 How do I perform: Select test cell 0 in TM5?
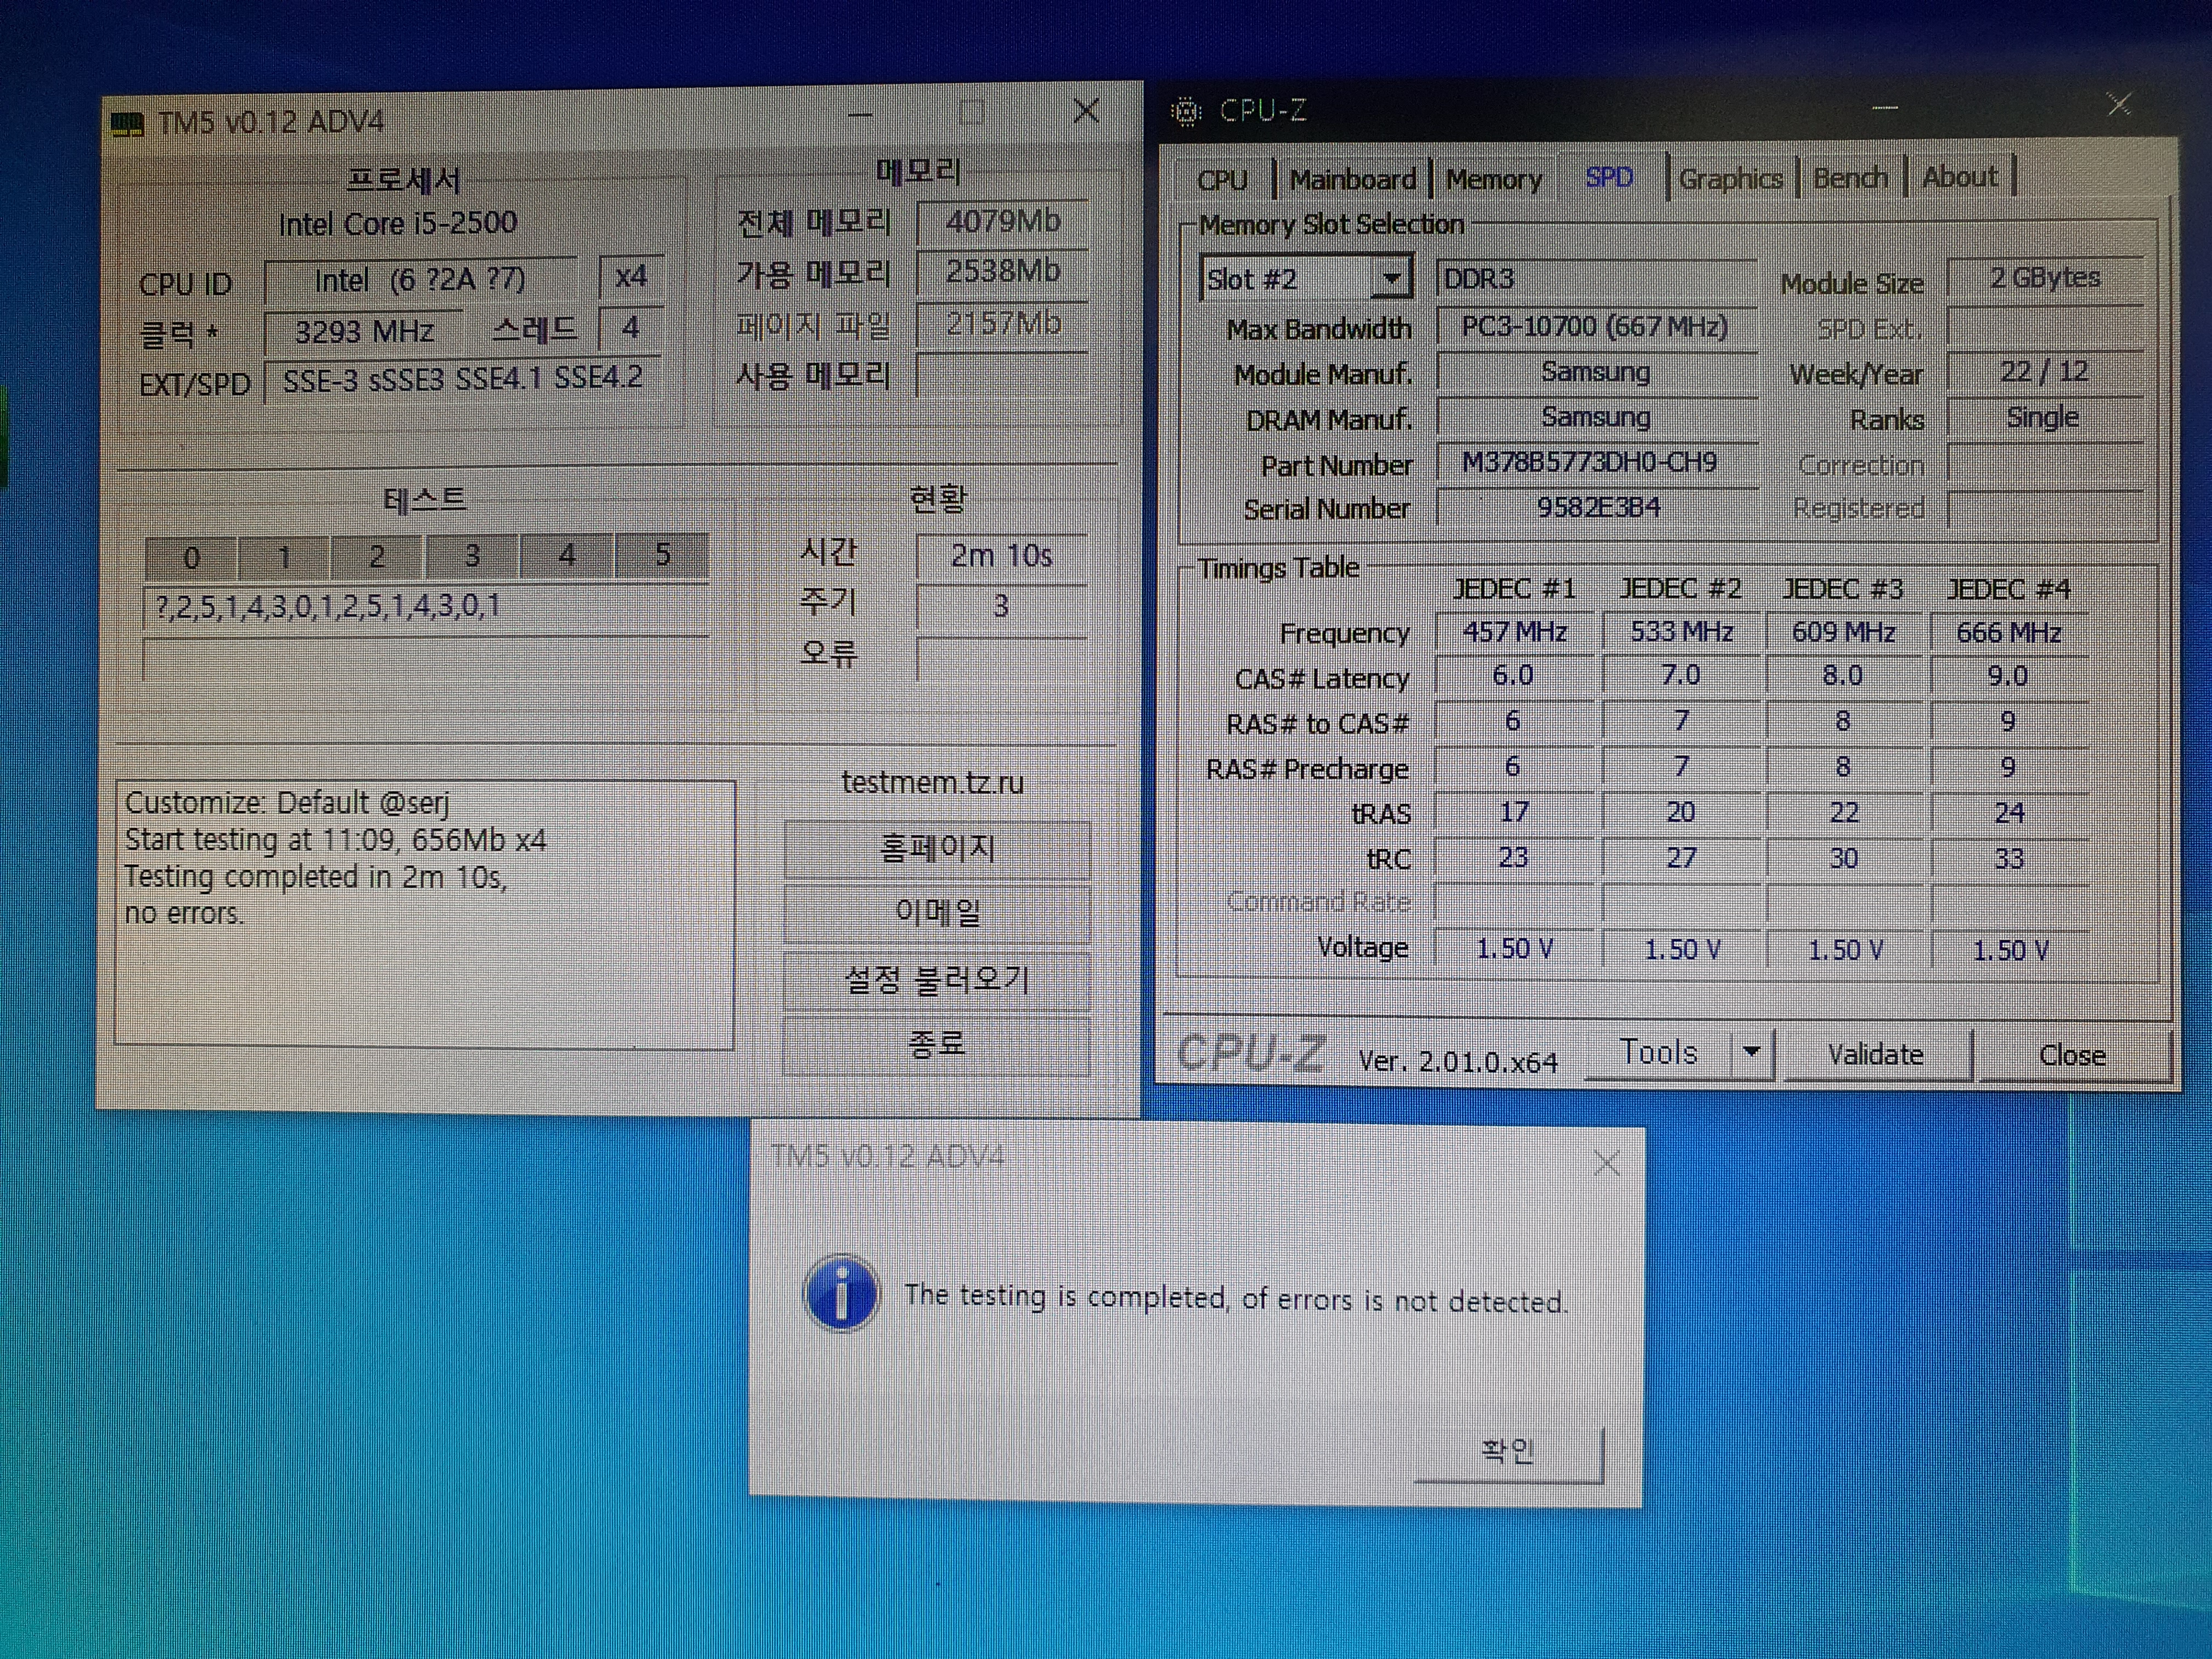191,557
